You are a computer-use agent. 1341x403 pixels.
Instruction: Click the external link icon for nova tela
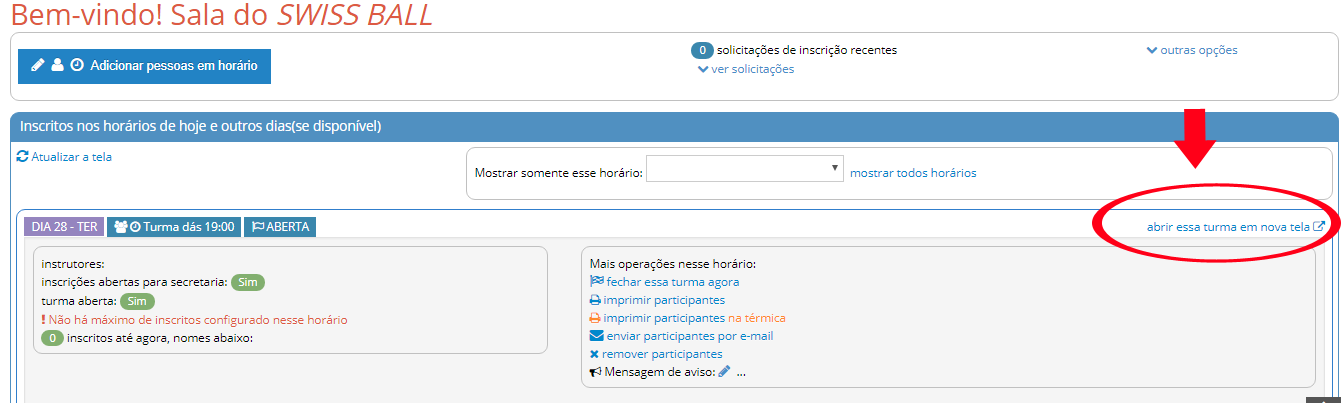pyautogui.click(x=1319, y=227)
